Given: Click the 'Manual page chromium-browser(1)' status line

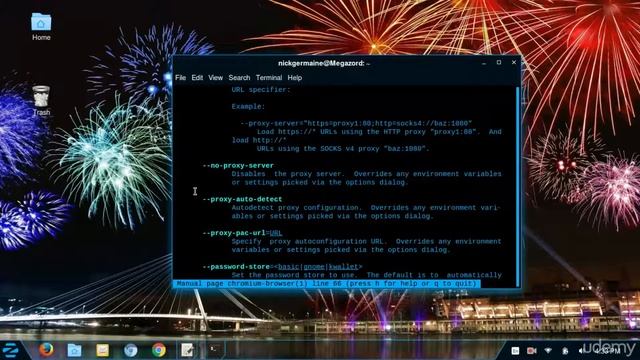Looking at the screenshot, I should tap(327, 283).
